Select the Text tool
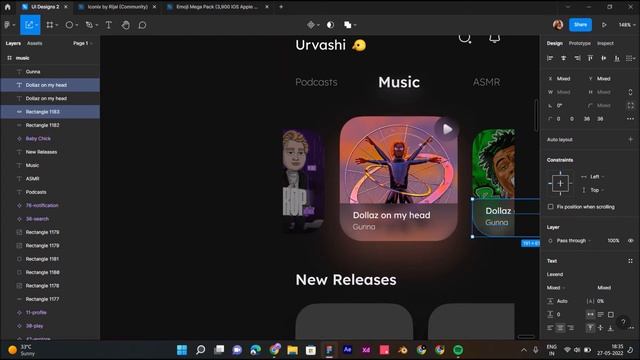The width and height of the screenshot is (640, 360). coord(109,25)
